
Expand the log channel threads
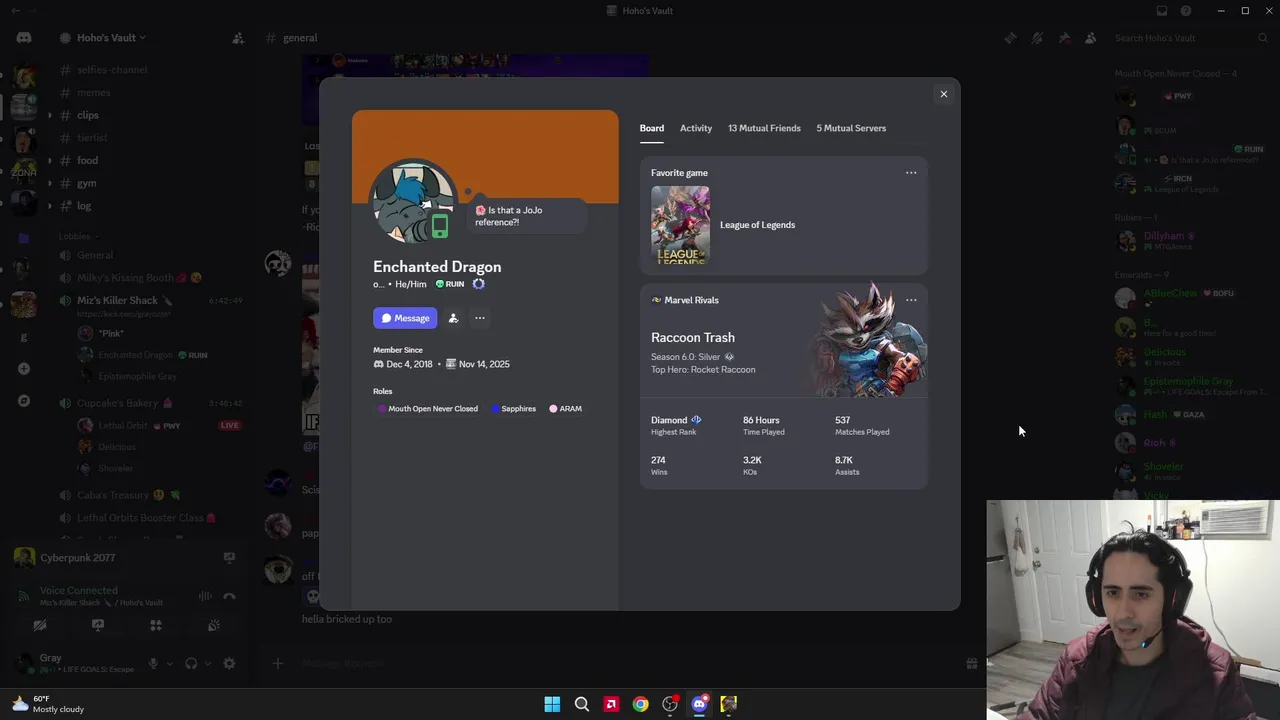click(49, 206)
